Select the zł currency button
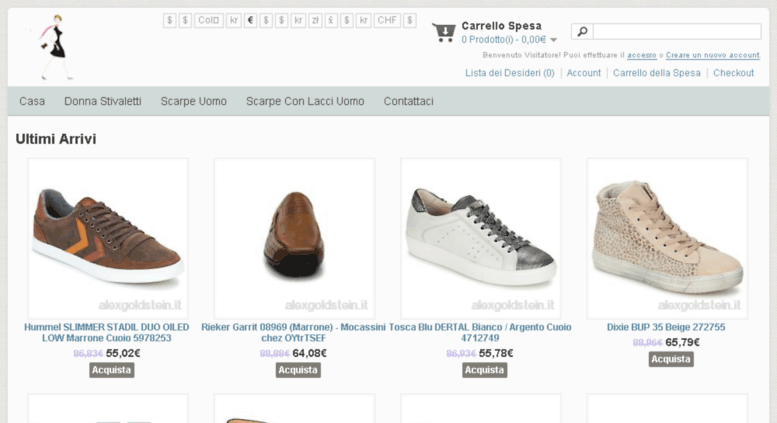 tap(315, 20)
